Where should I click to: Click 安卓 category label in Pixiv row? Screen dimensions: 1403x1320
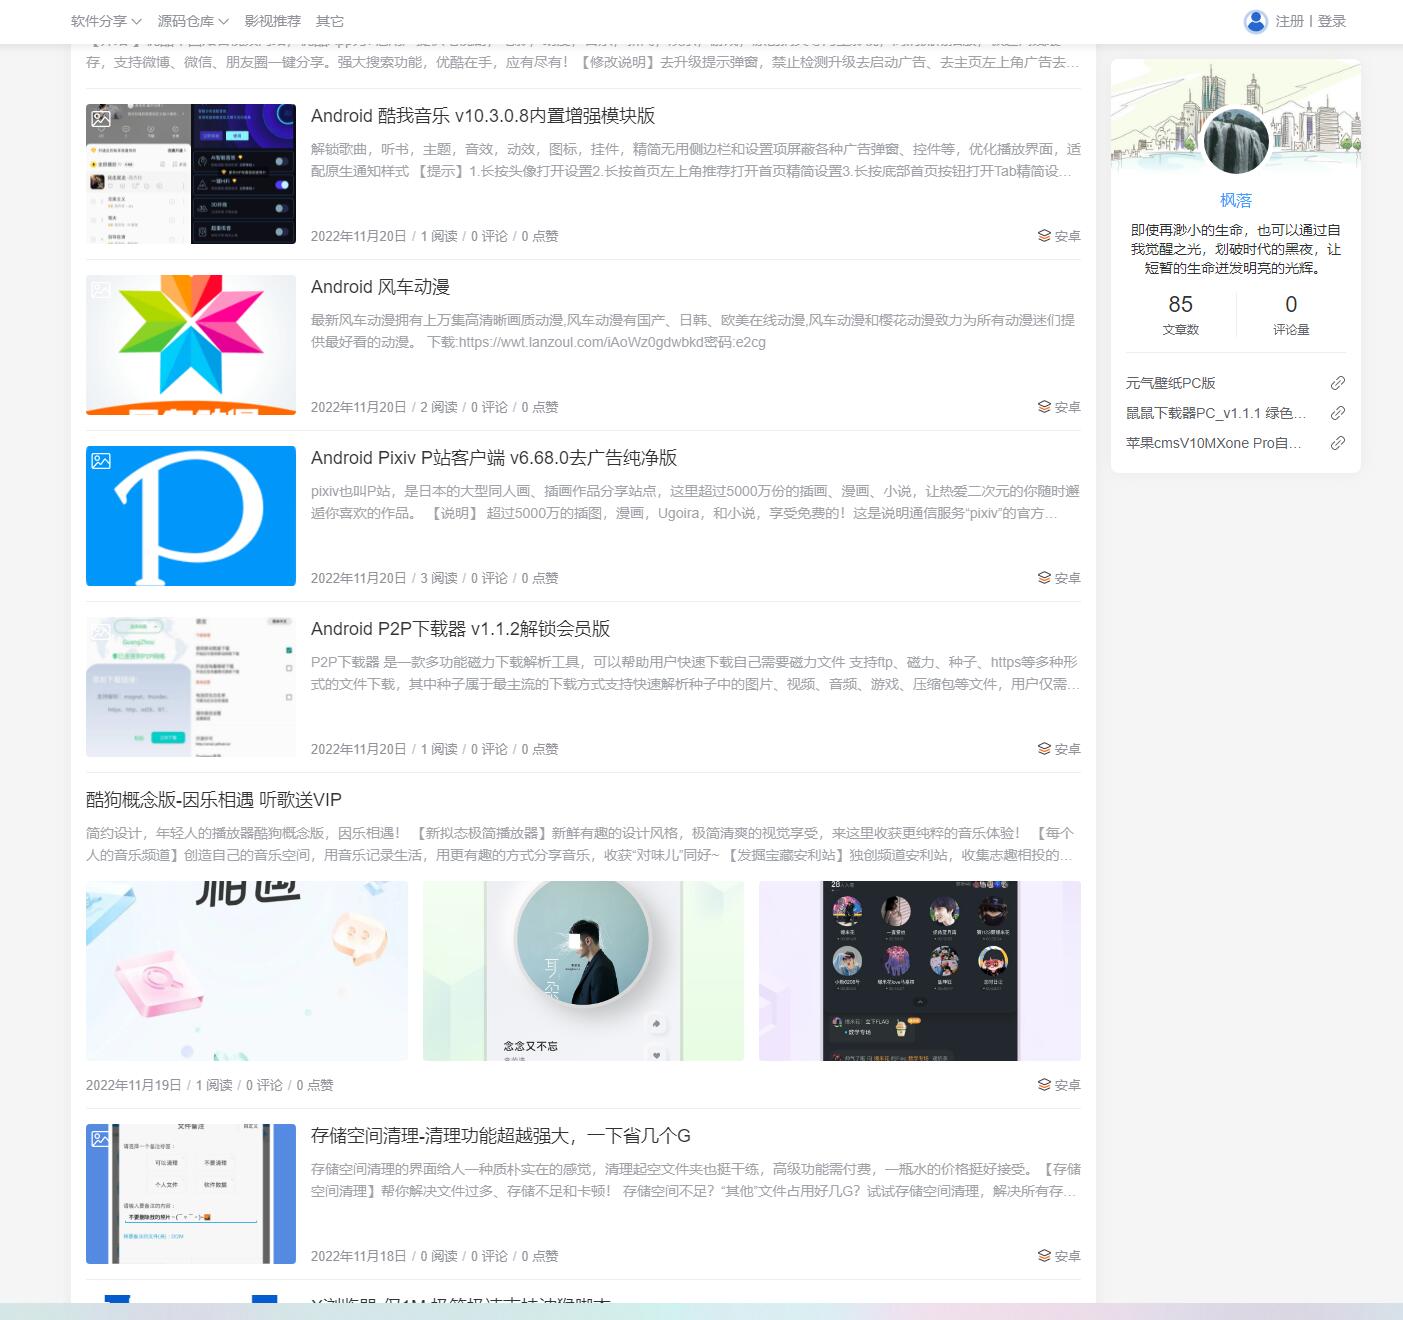[x=1067, y=578]
